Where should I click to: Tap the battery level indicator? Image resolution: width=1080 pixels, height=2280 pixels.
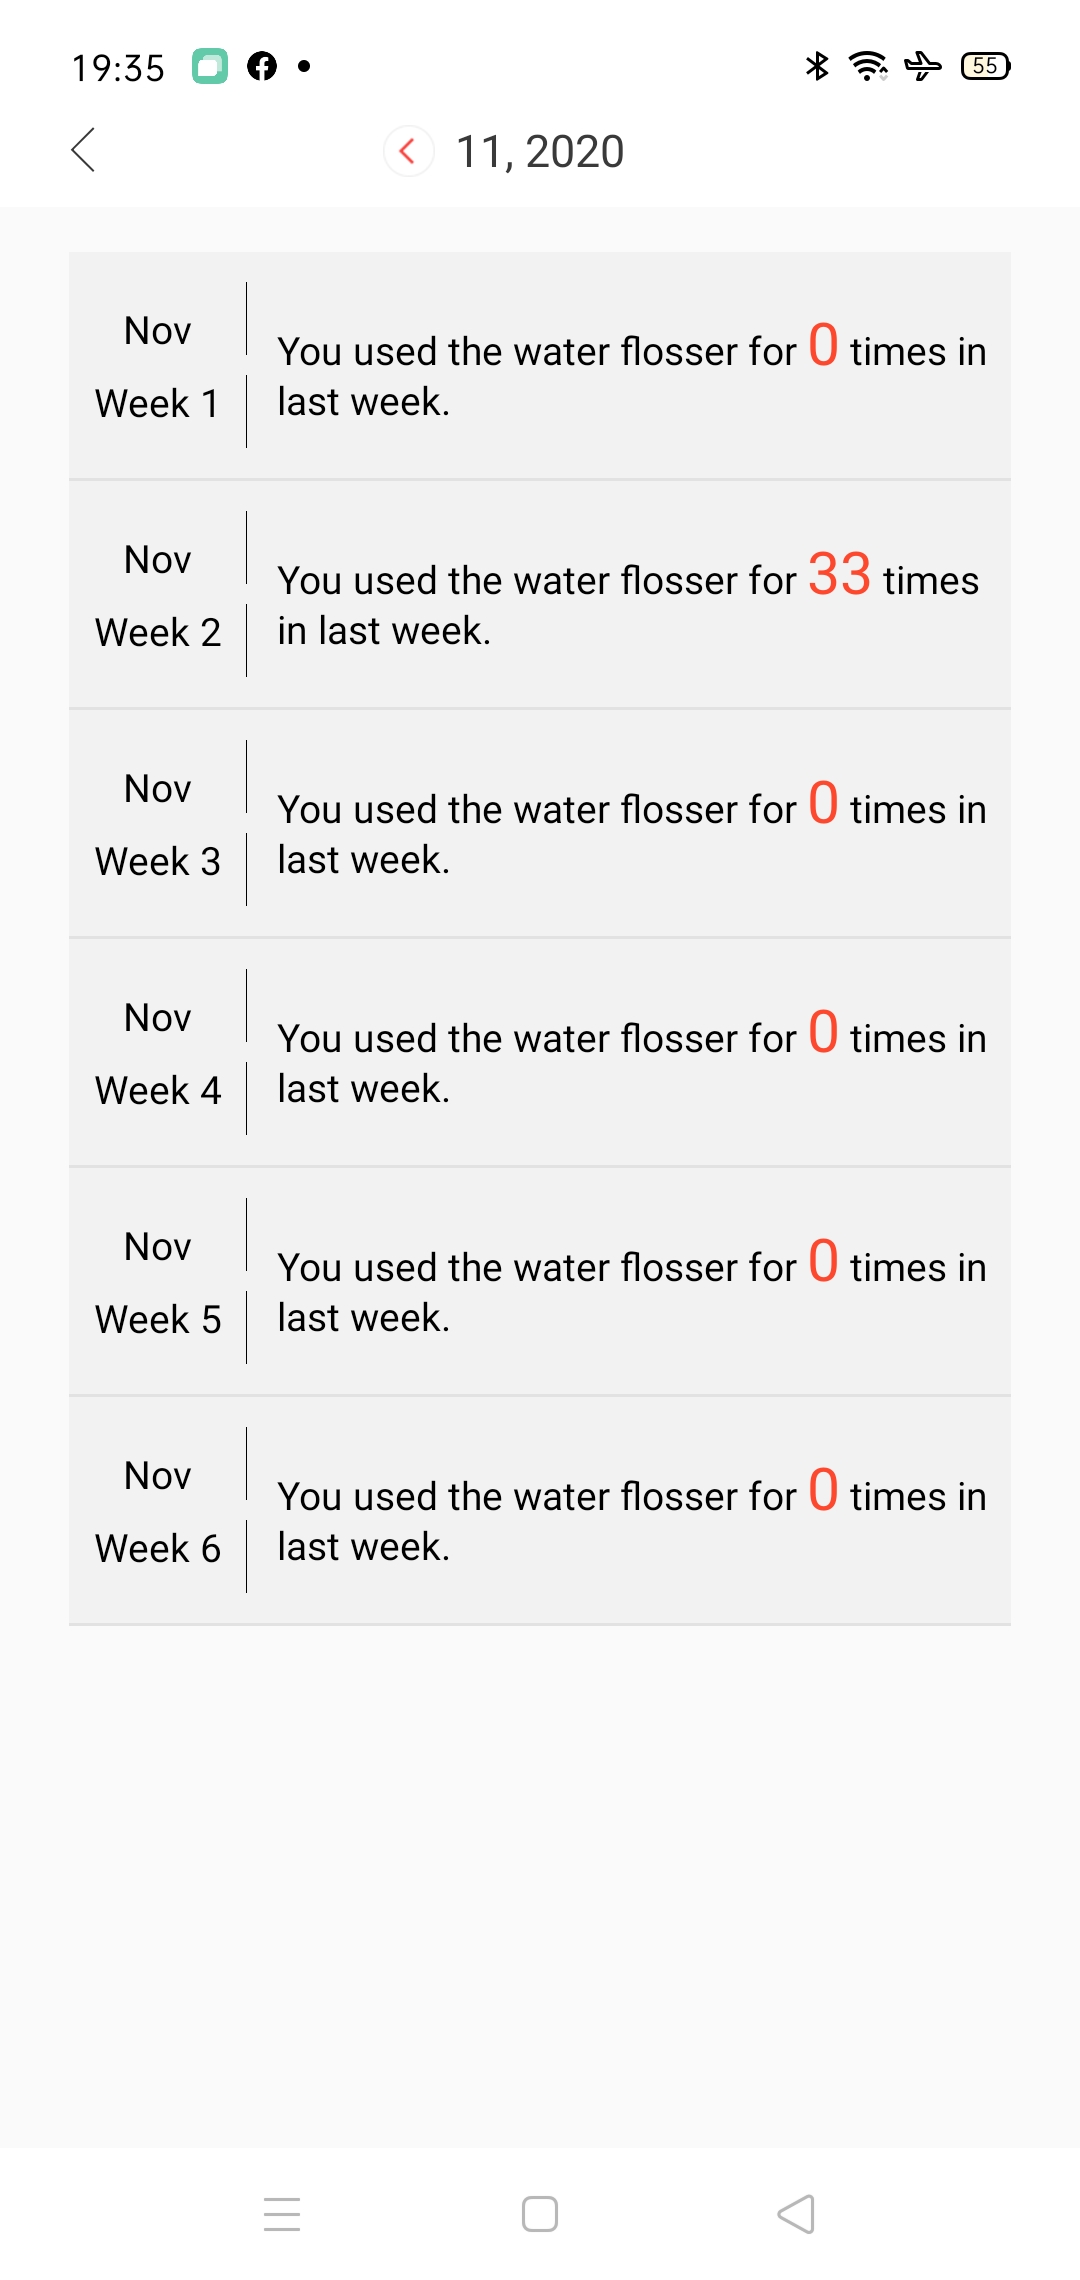pos(985,66)
